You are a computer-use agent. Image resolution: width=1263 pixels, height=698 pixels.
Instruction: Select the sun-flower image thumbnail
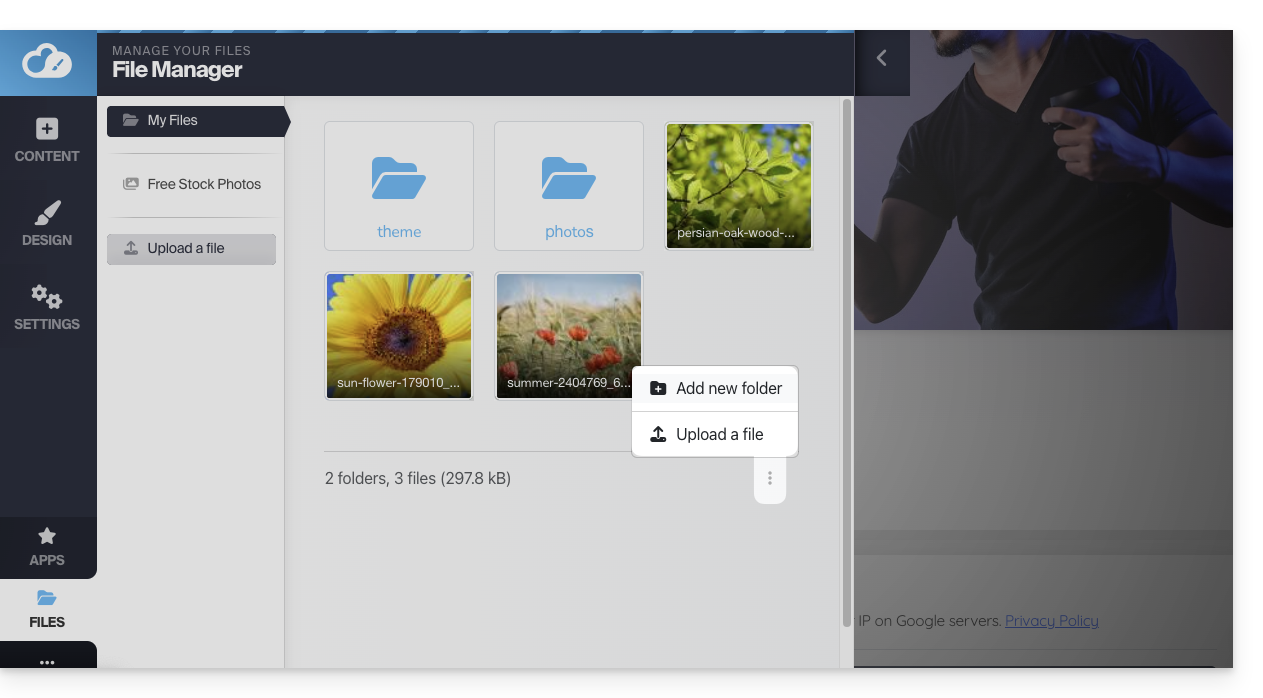point(399,333)
